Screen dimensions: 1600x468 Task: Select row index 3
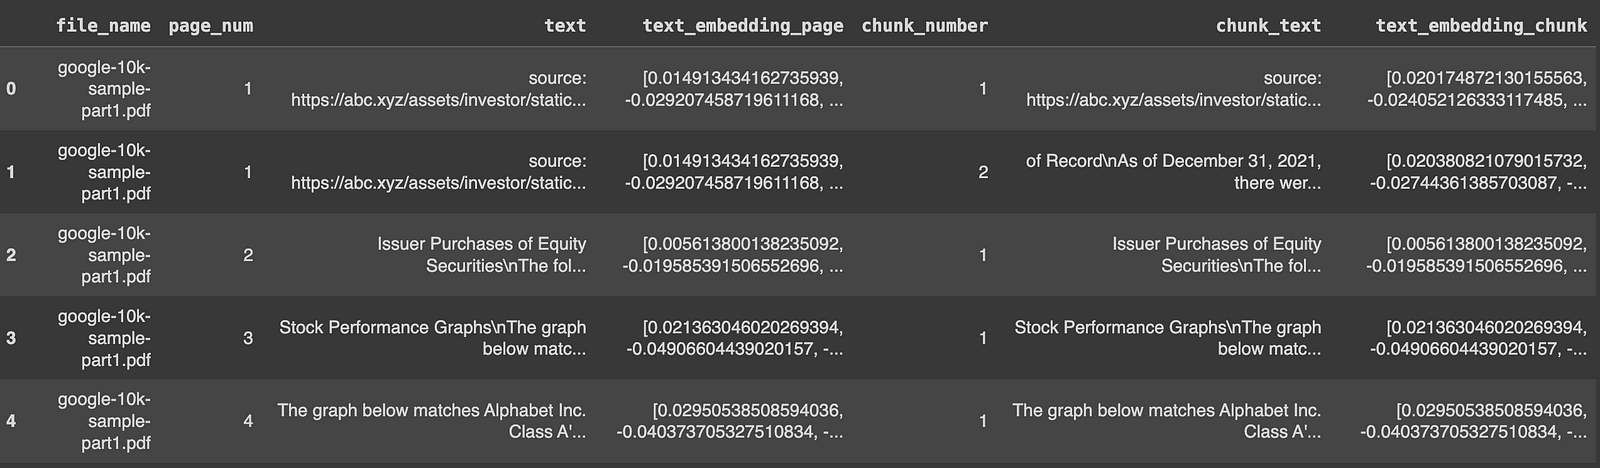[11, 338]
